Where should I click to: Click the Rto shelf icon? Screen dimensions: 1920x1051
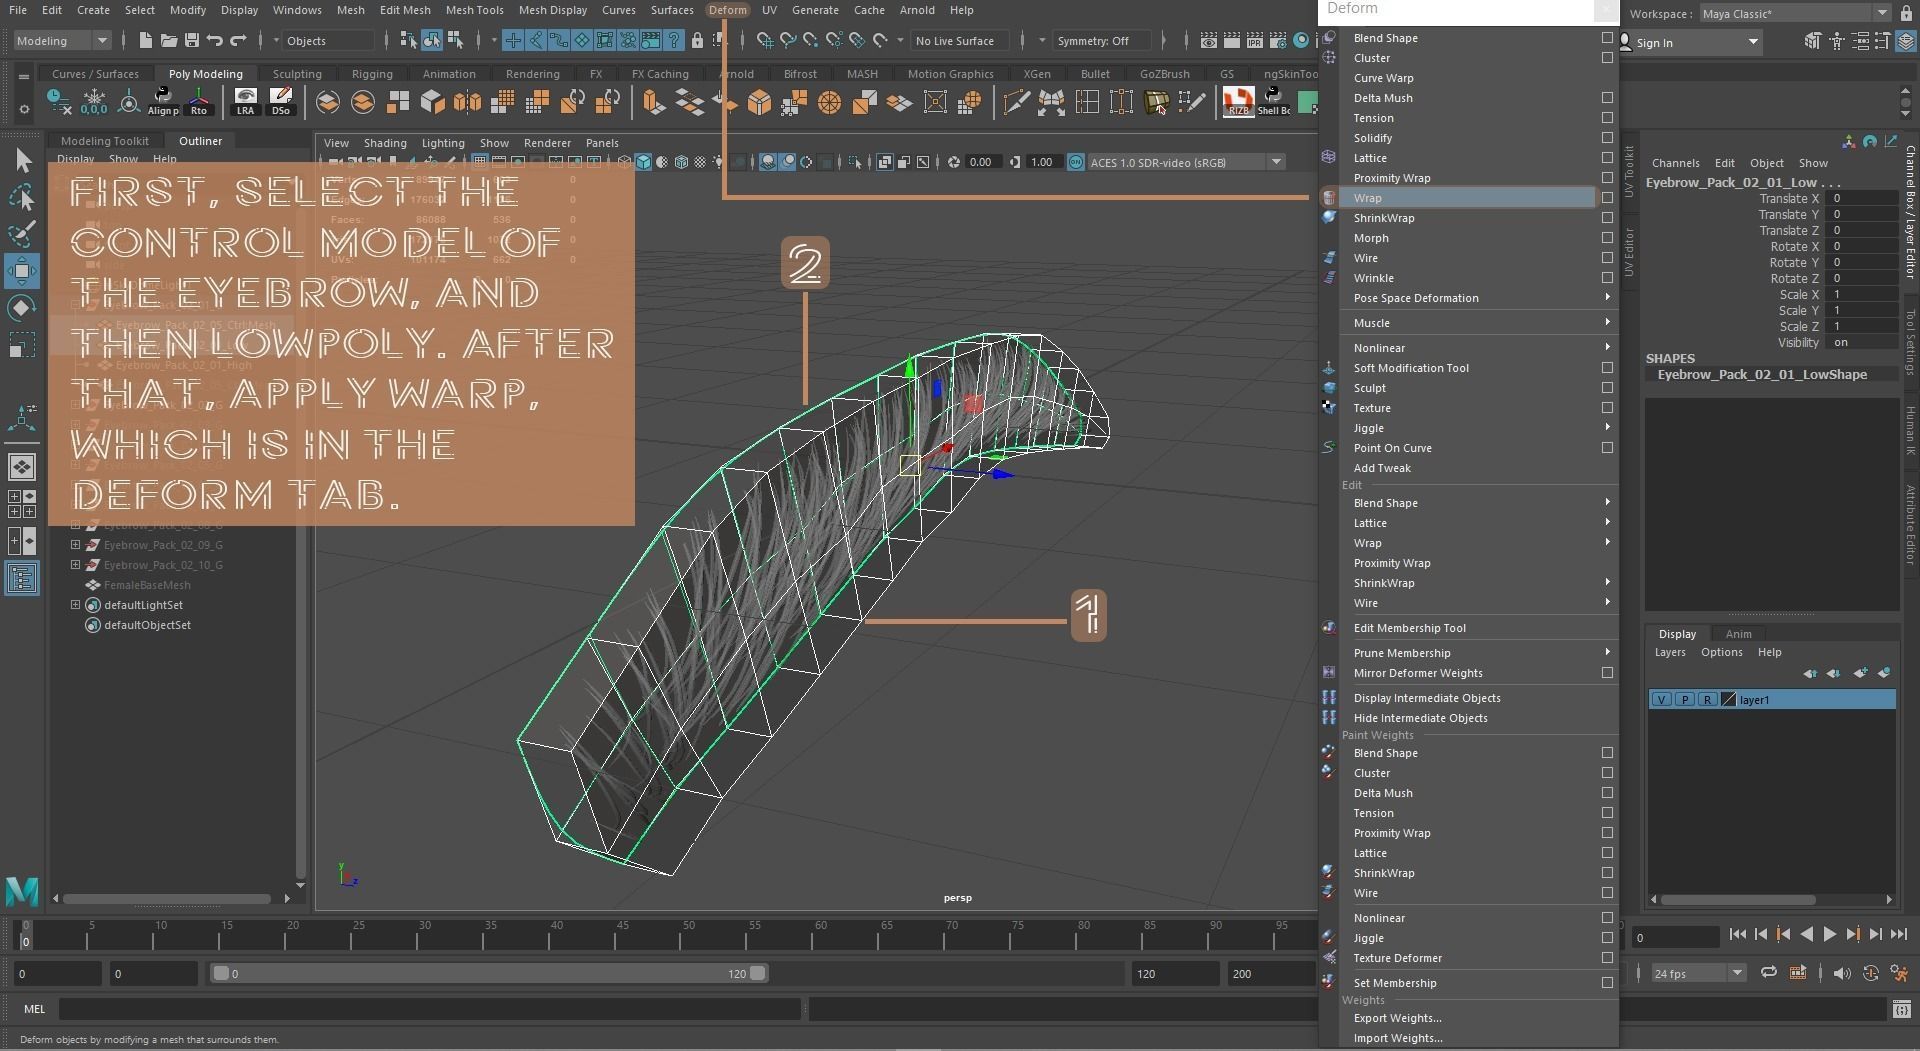click(199, 101)
